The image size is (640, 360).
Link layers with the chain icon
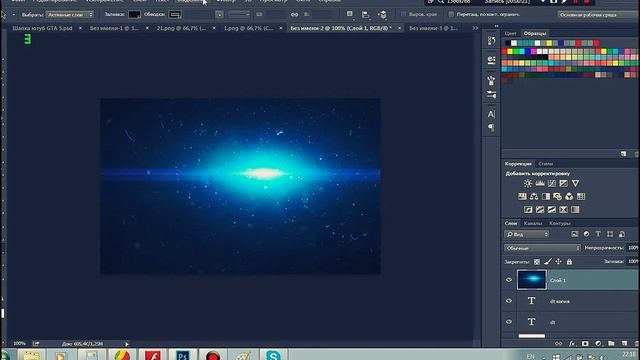coord(558,344)
